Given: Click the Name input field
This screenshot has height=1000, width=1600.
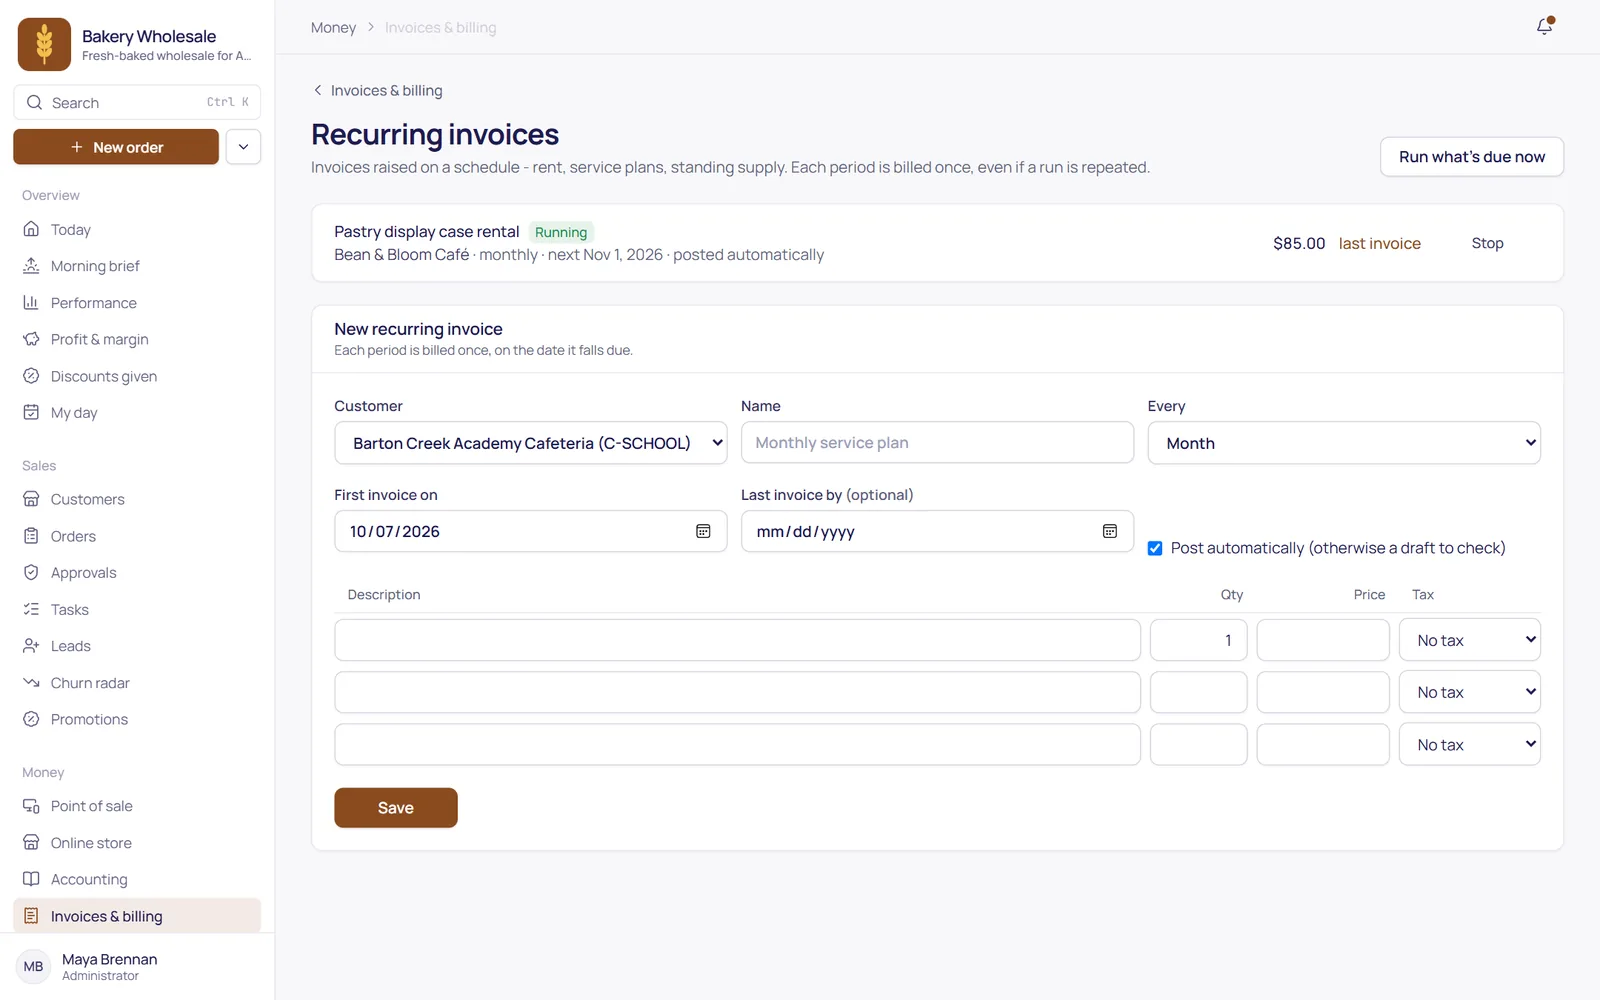Looking at the screenshot, I should [937, 442].
